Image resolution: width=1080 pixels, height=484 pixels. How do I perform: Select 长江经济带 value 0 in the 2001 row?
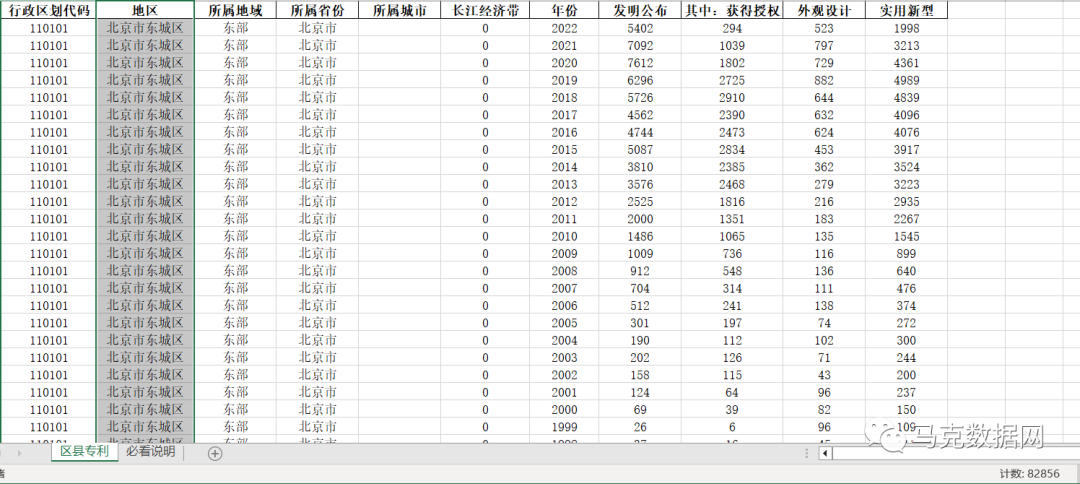486,392
